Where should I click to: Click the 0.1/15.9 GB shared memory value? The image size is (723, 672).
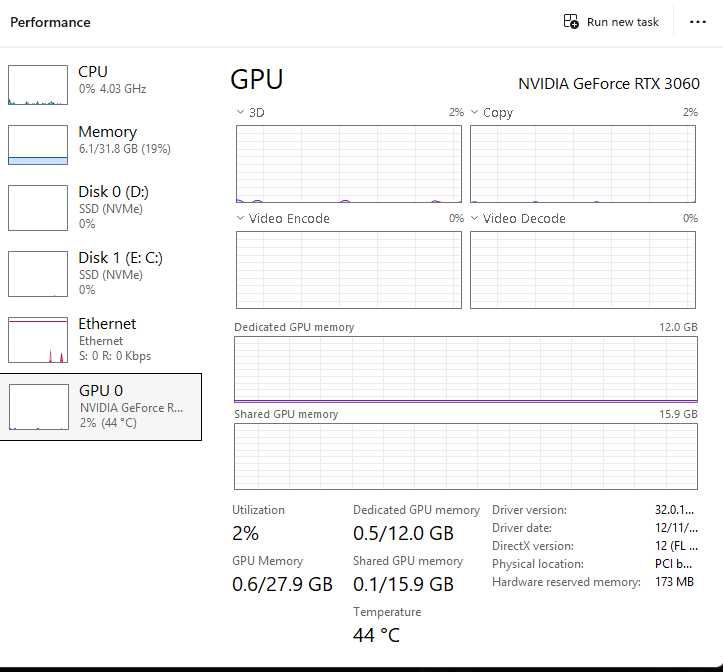pos(403,584)
